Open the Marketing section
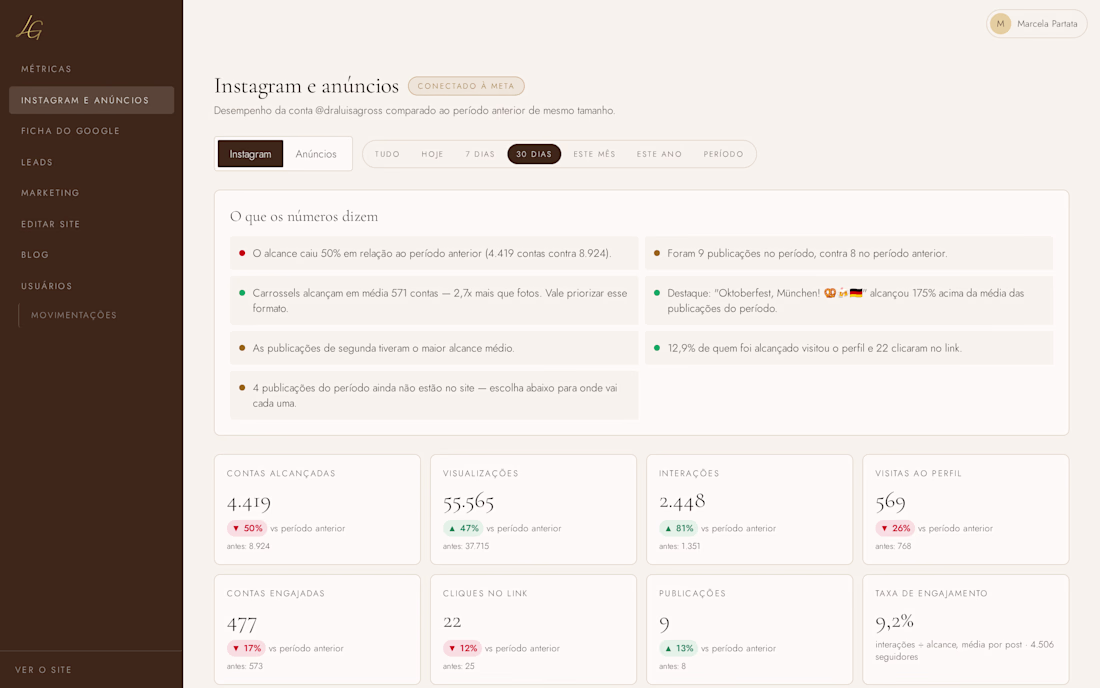The image size is (1100, 688). pos(50,193)
